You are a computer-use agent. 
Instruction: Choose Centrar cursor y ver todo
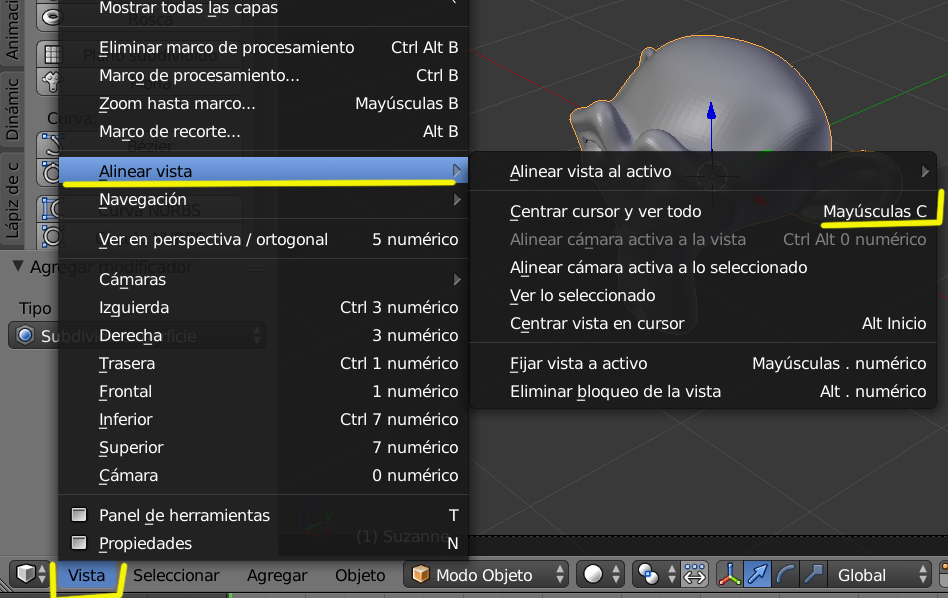703,212
